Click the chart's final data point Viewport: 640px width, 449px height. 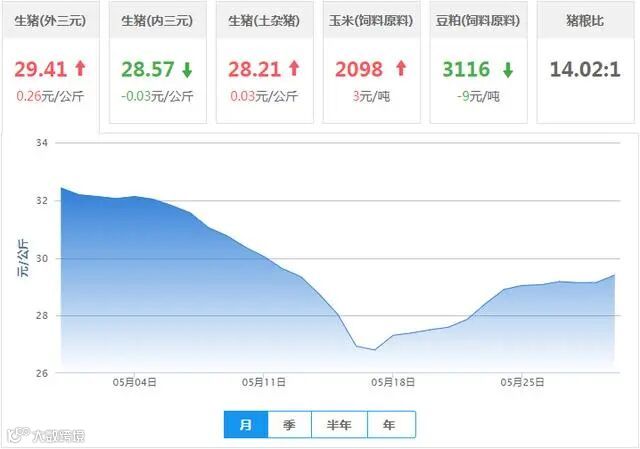pyautogui.click(x=614, y=275)
